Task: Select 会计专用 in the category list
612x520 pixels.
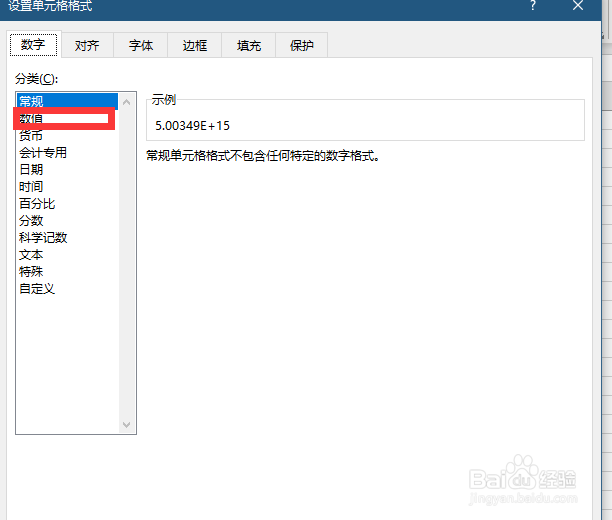Action: (67, 152)
